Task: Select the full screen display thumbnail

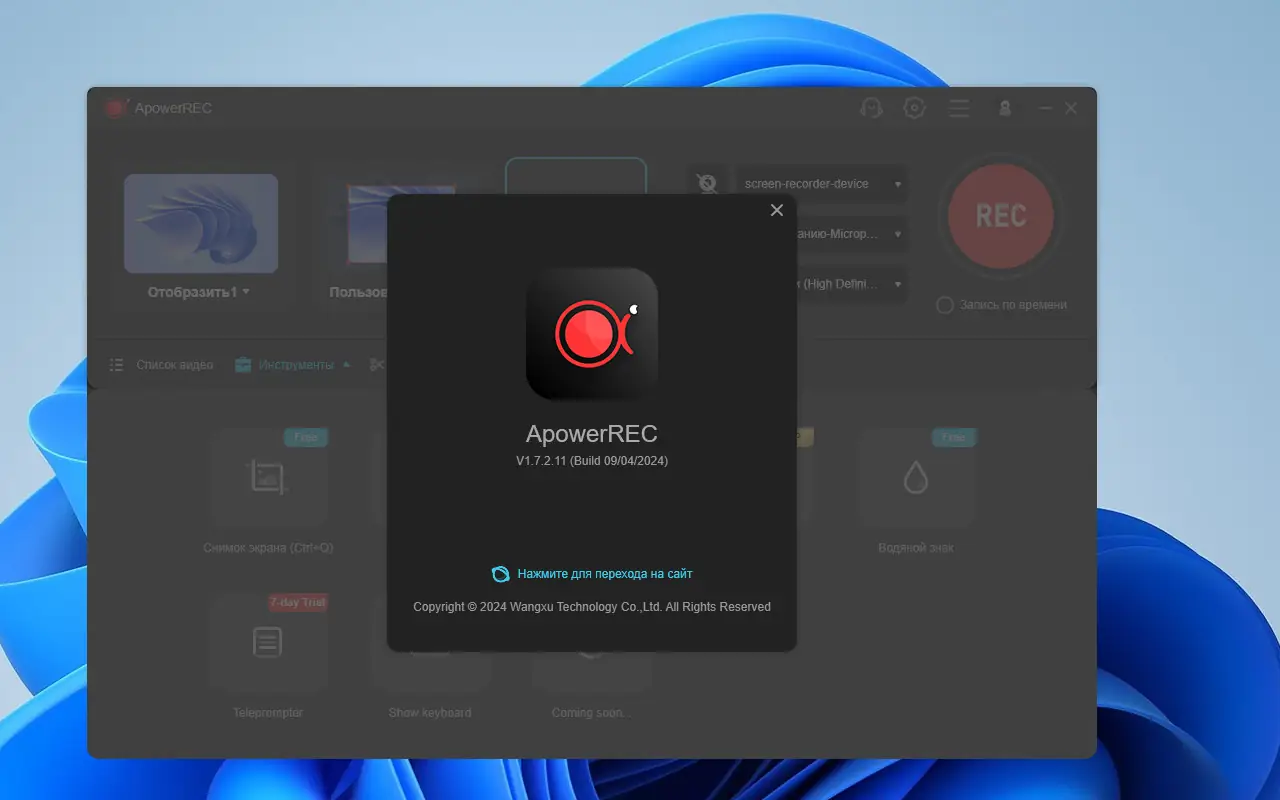Action: (x=201, y=223)
